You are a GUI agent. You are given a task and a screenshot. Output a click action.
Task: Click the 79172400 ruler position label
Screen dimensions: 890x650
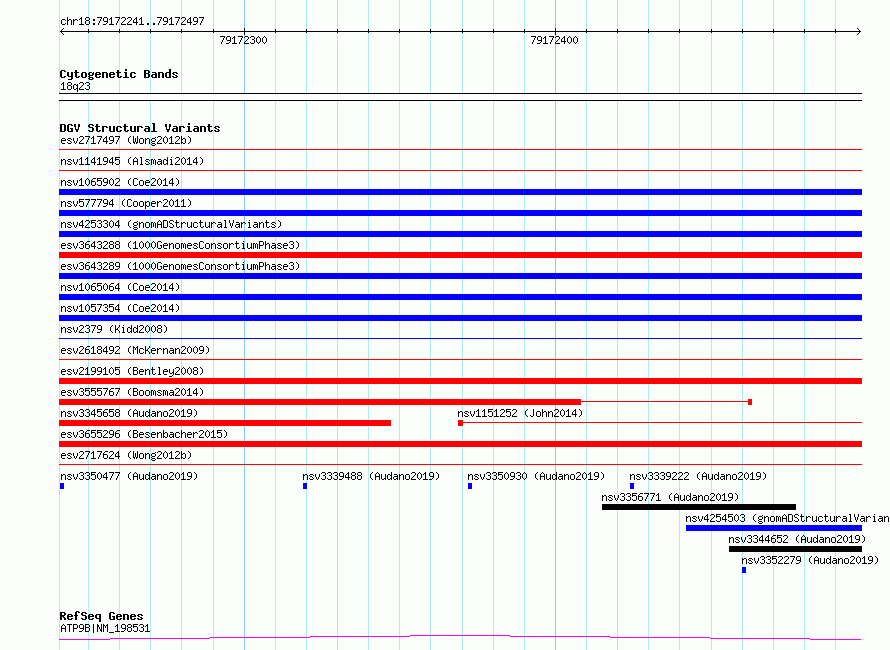click(x=554, y=40)
